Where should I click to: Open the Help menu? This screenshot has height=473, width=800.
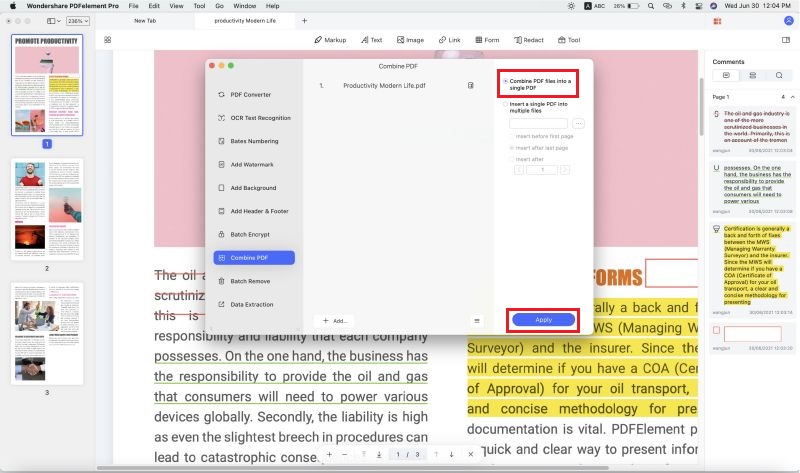tap(272, 6)
